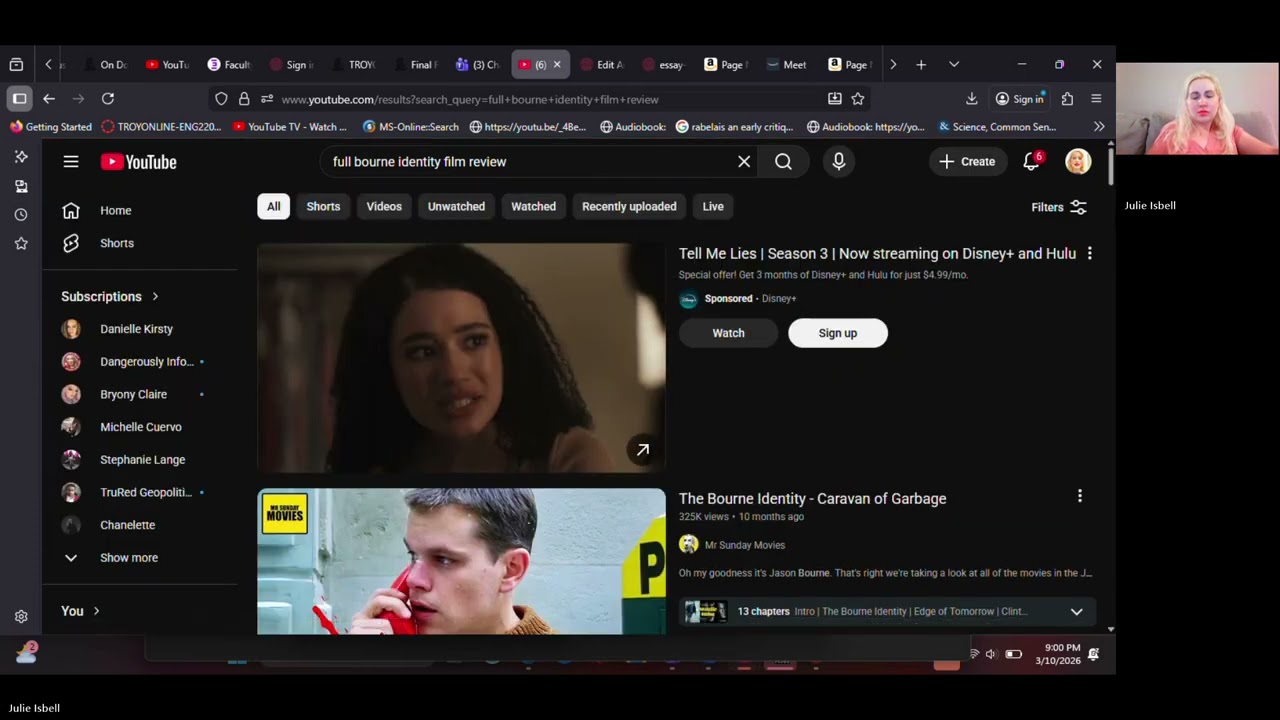Click the browser address bar URL
Viewport: 1280px width, 720px height.
coord(470,100)
